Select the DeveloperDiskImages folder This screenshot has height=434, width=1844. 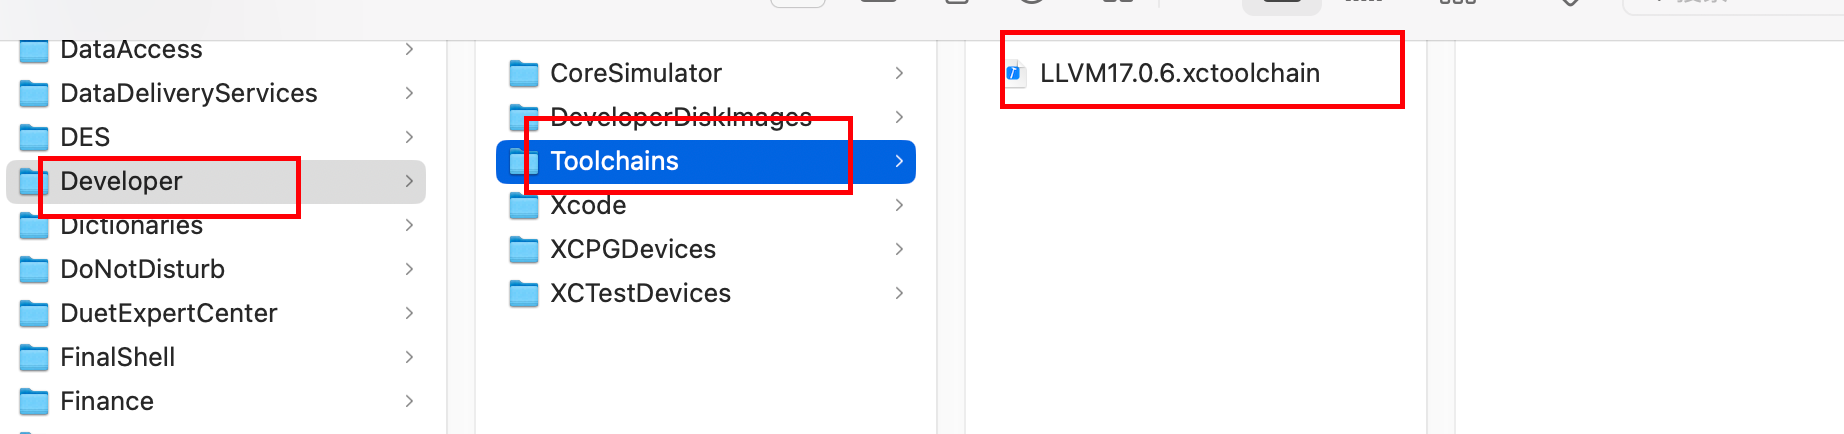(706, 117)
